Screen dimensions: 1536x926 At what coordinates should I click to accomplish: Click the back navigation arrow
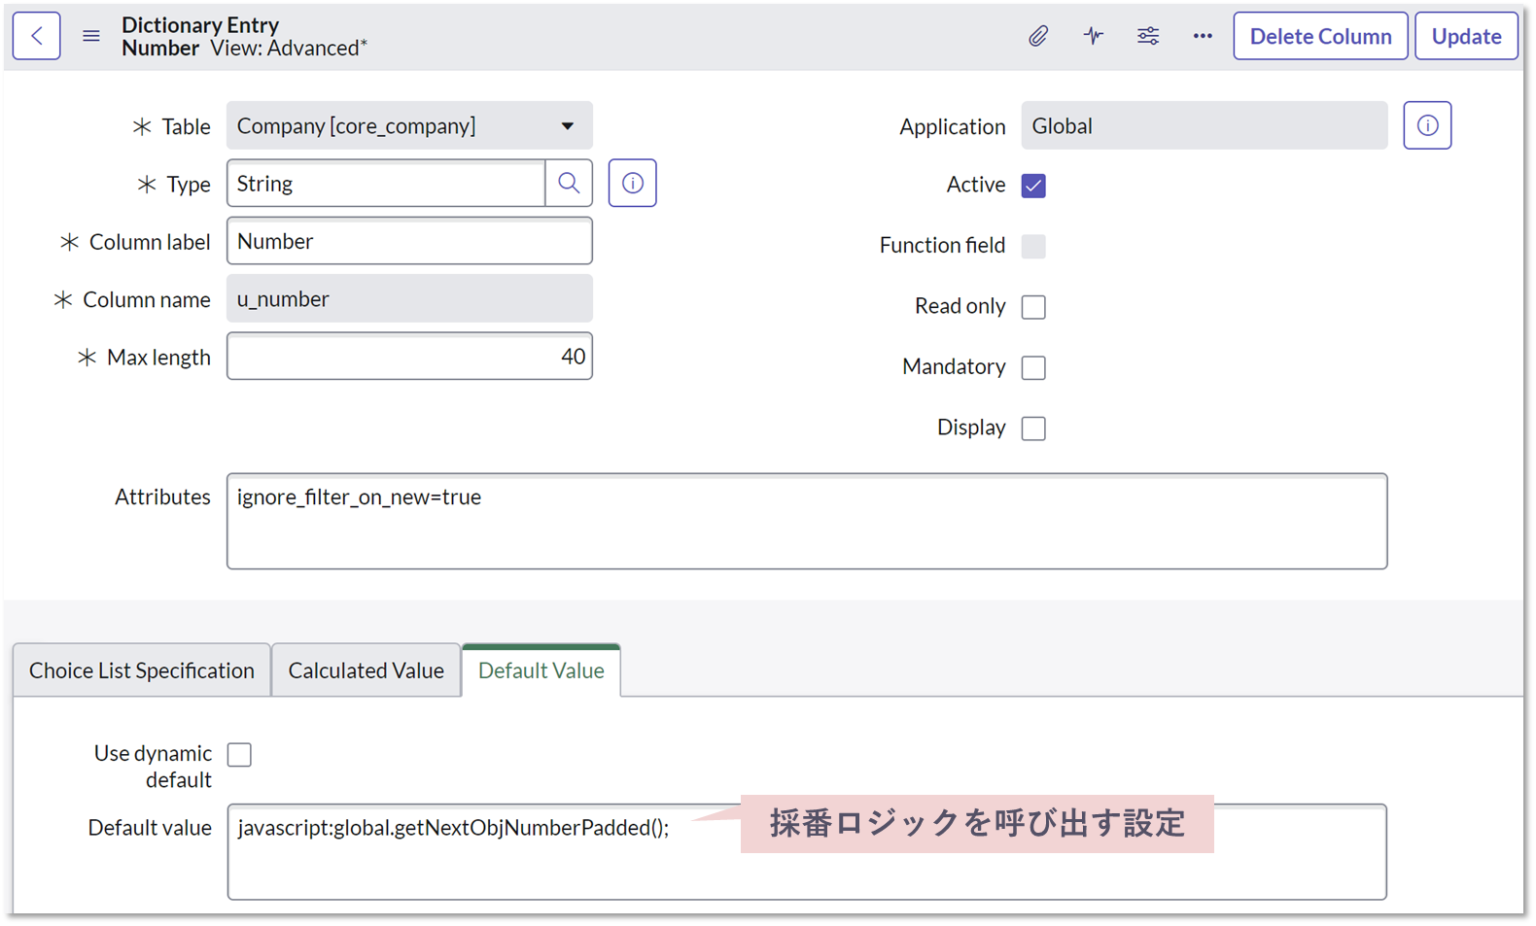click(36, 35)
